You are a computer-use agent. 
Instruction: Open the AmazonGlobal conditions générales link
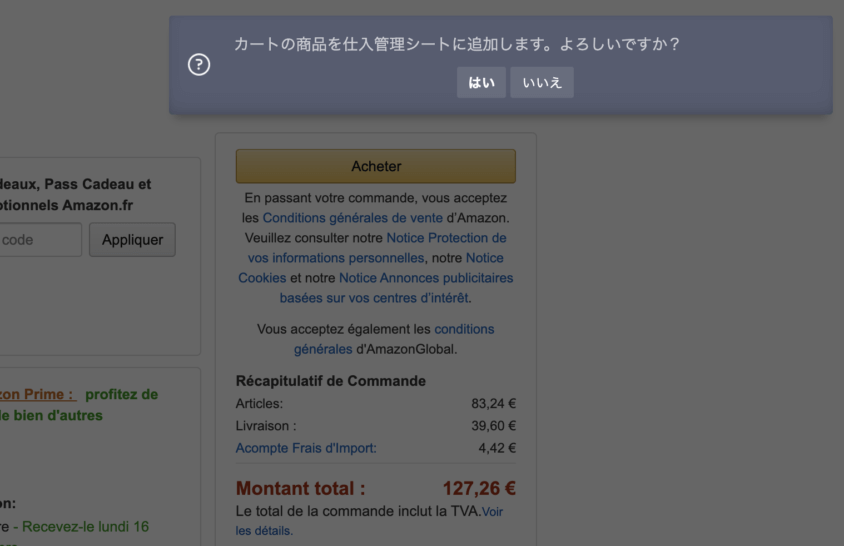pos(394,339)
